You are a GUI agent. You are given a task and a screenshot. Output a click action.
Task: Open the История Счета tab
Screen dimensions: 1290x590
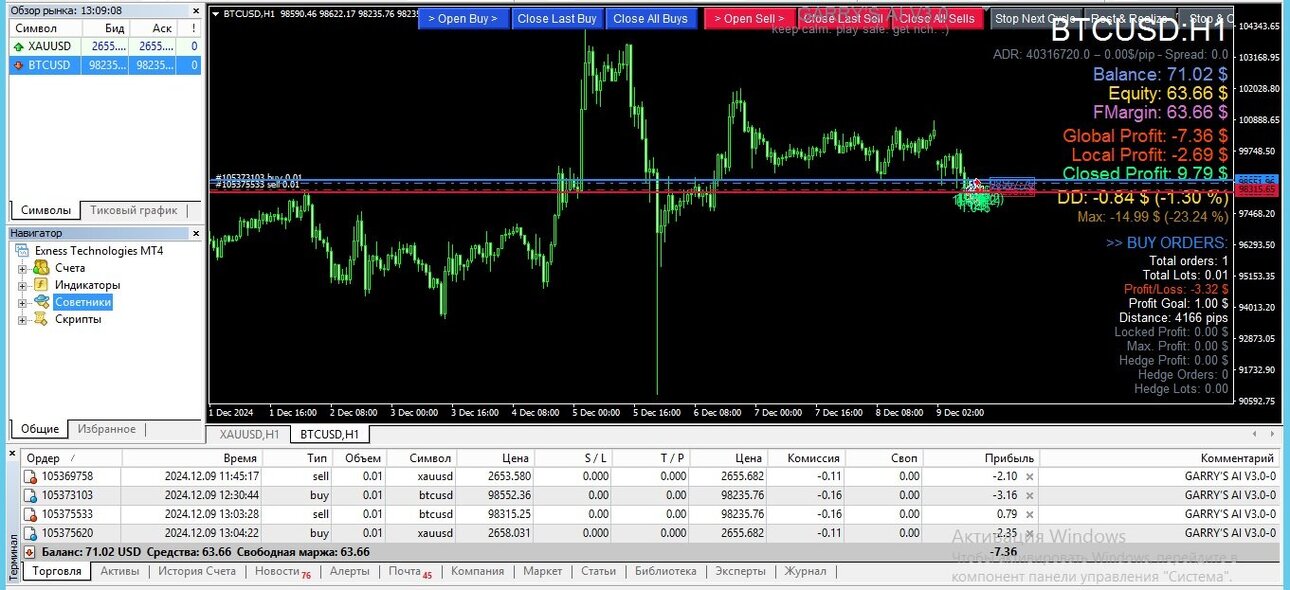(198, 571)
